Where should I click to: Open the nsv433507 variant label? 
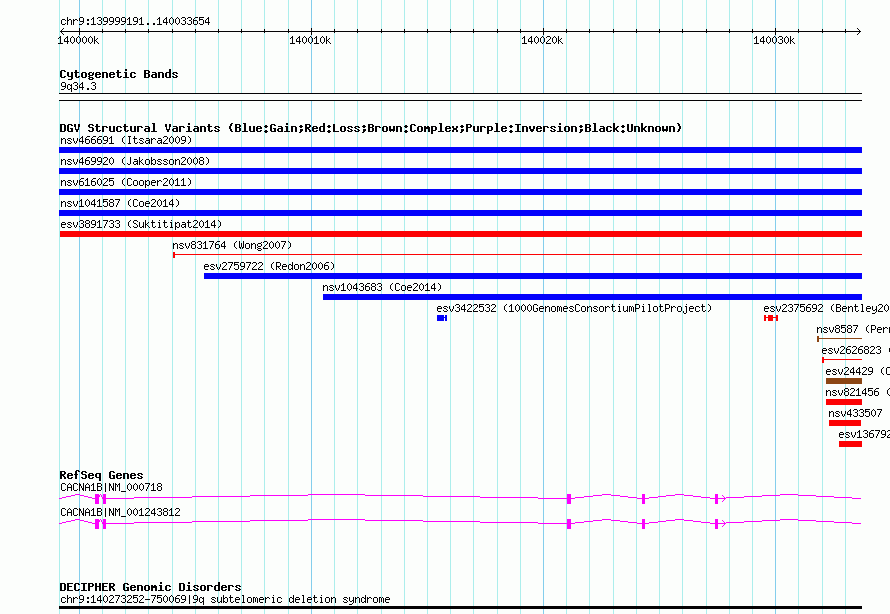pos(855,413)
